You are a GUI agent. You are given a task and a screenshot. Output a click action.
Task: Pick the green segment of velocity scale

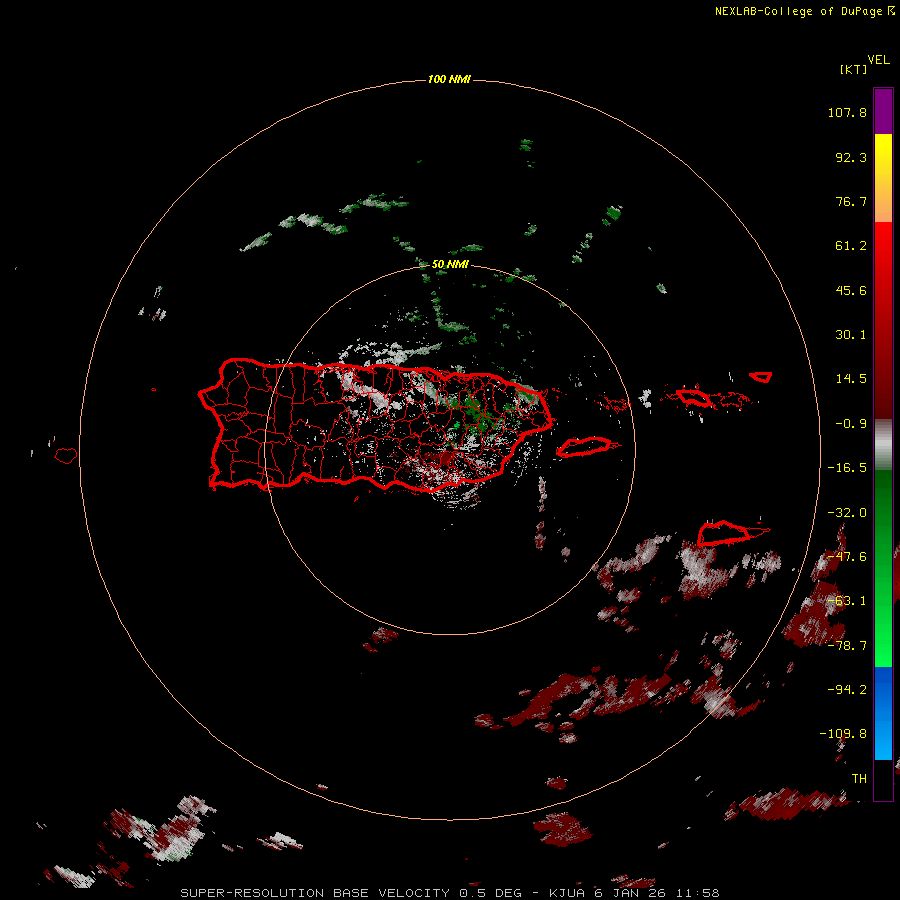[883, 568]
